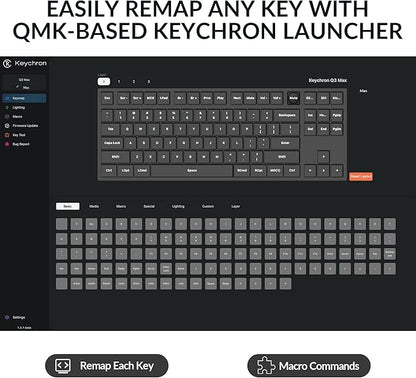The image size is (416, 378).
Task: Switch to the Custom keycode tab
Action: click(208, 206)
